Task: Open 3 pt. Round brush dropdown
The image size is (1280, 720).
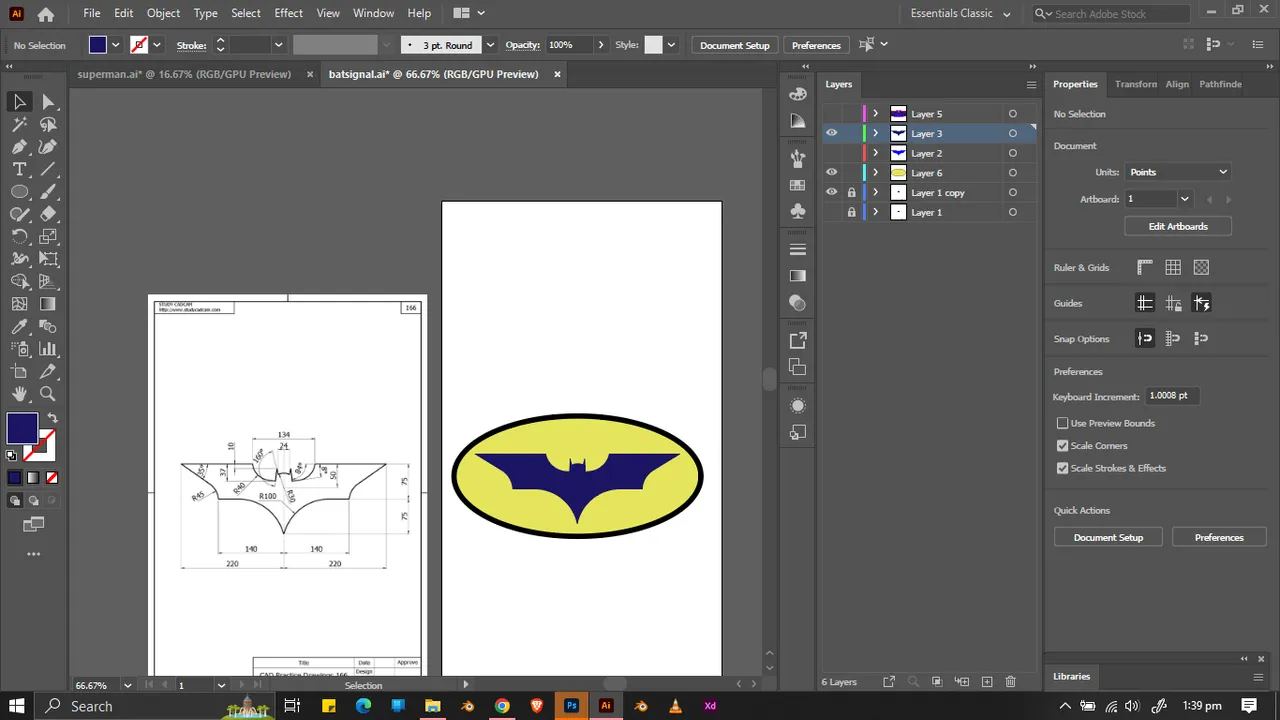Action: tap(490, 45)
